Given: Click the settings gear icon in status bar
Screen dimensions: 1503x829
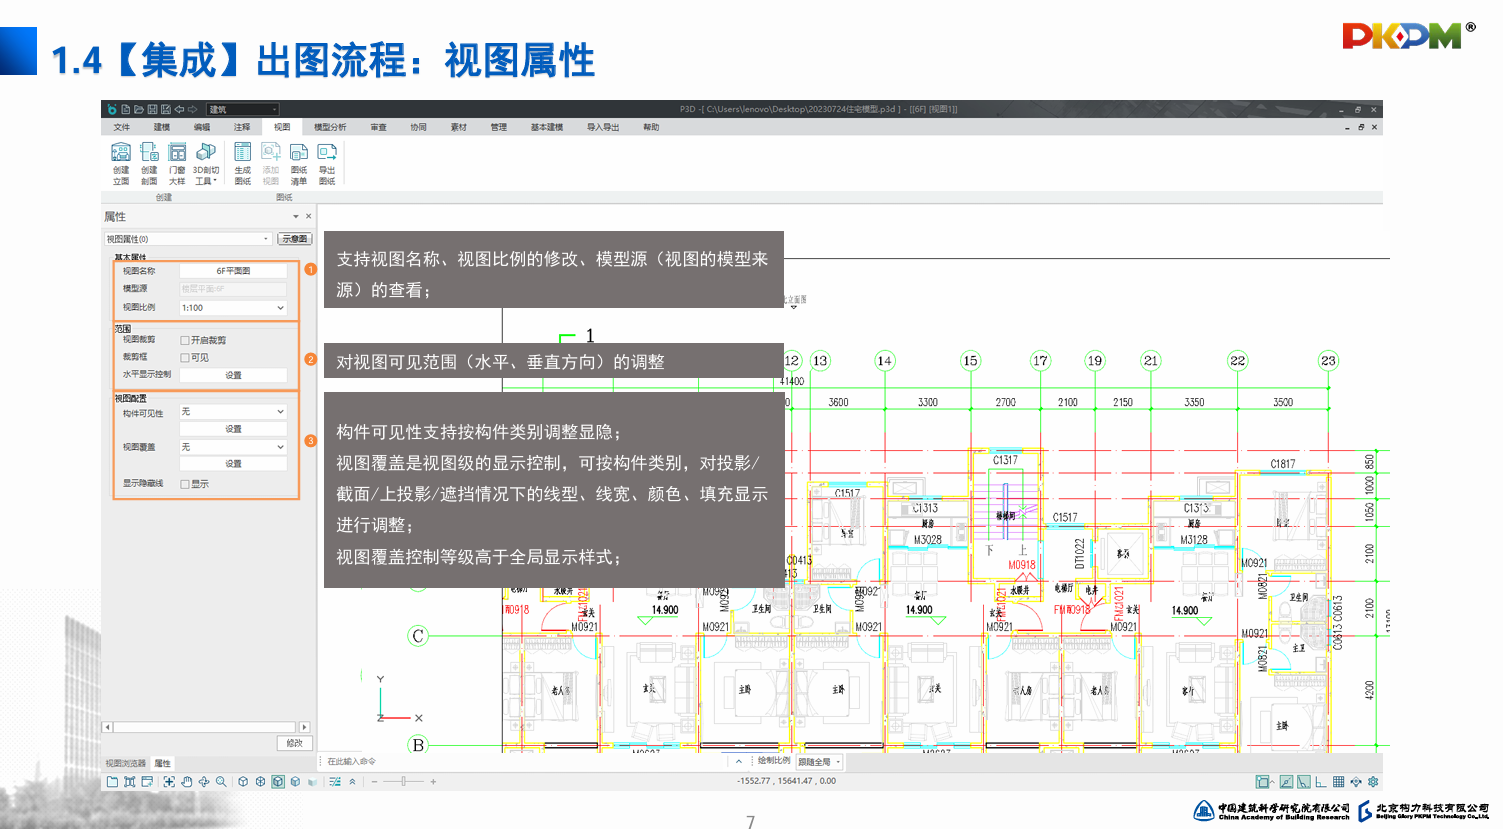Looking at the screenshot, I should (1373, 782).
